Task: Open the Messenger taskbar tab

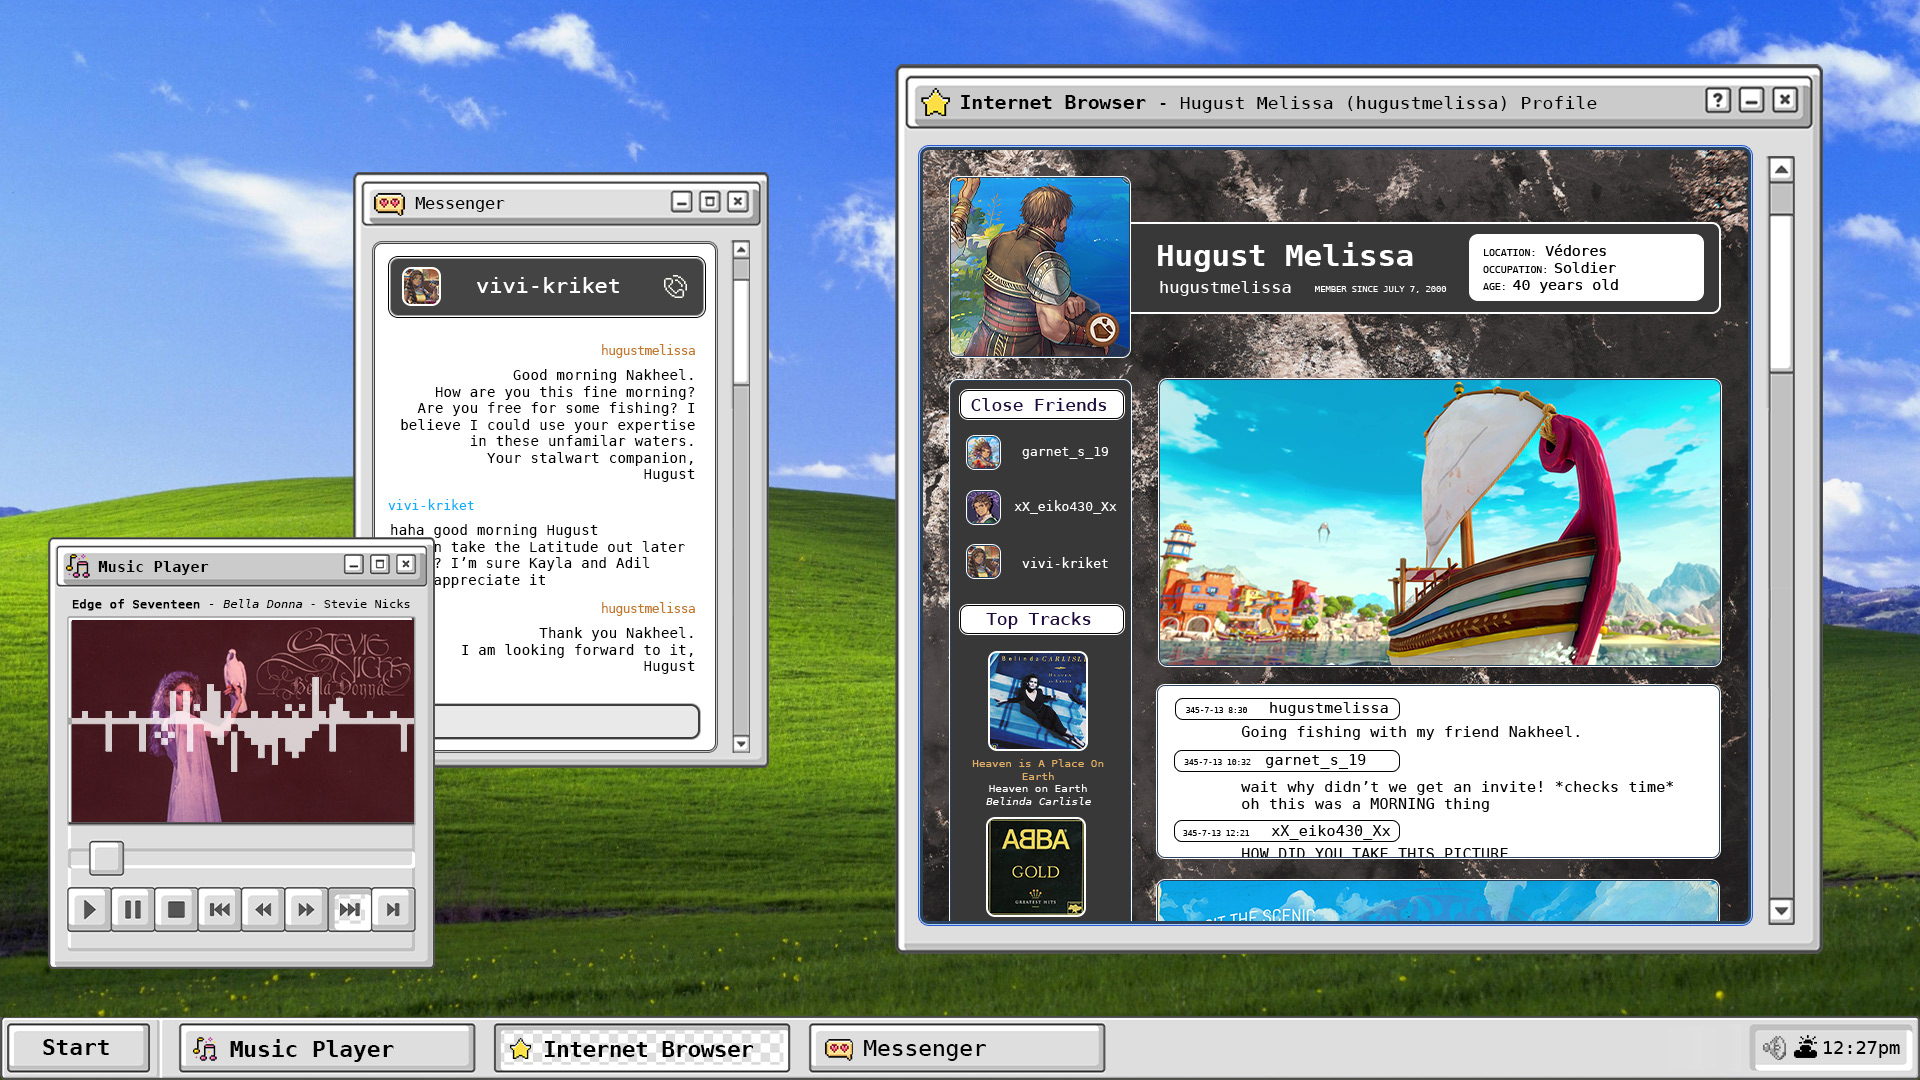Action: (x=956, y=1048)
